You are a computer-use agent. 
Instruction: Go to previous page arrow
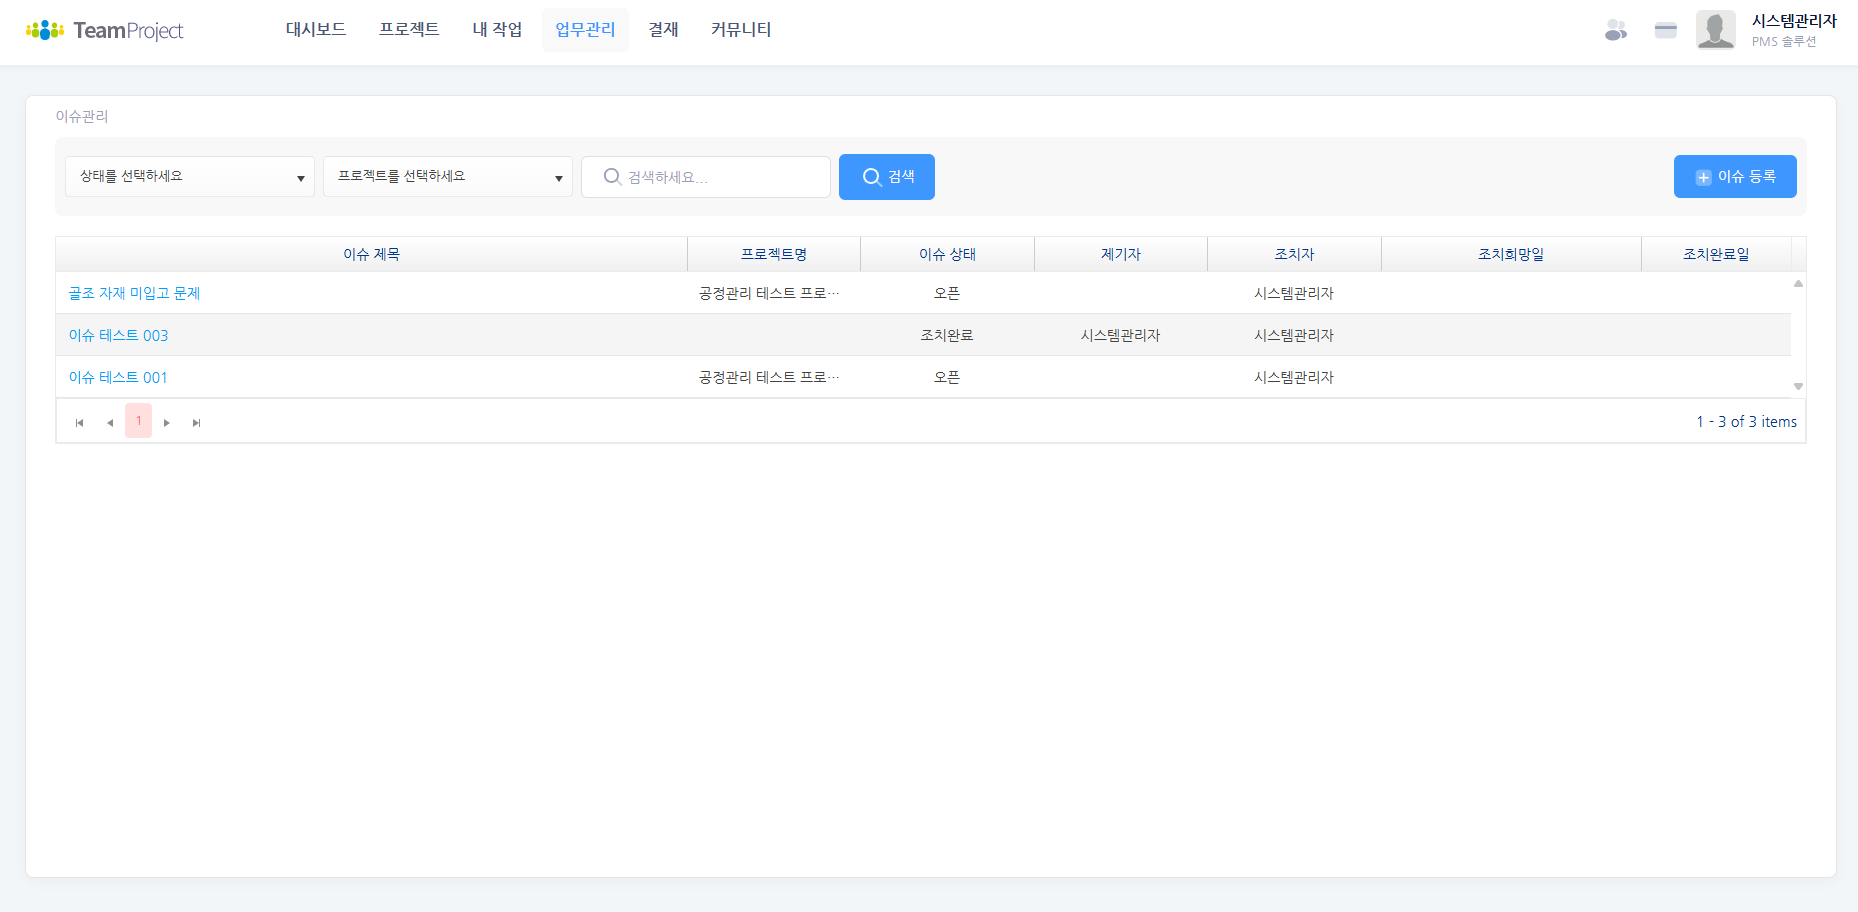coord(110,422)
